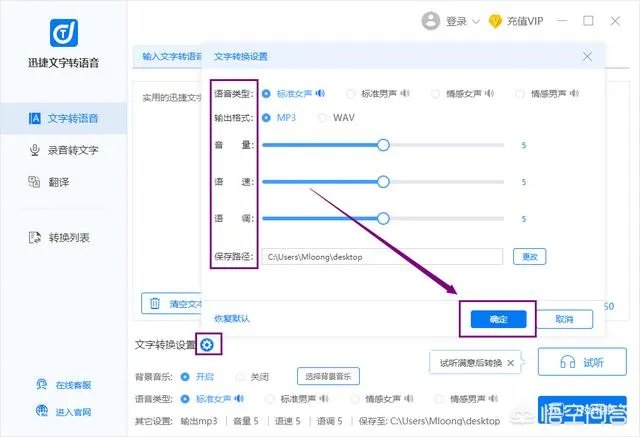Select bottom-row 标准男声 radio
640x437 pixels.
click(269, 399)
